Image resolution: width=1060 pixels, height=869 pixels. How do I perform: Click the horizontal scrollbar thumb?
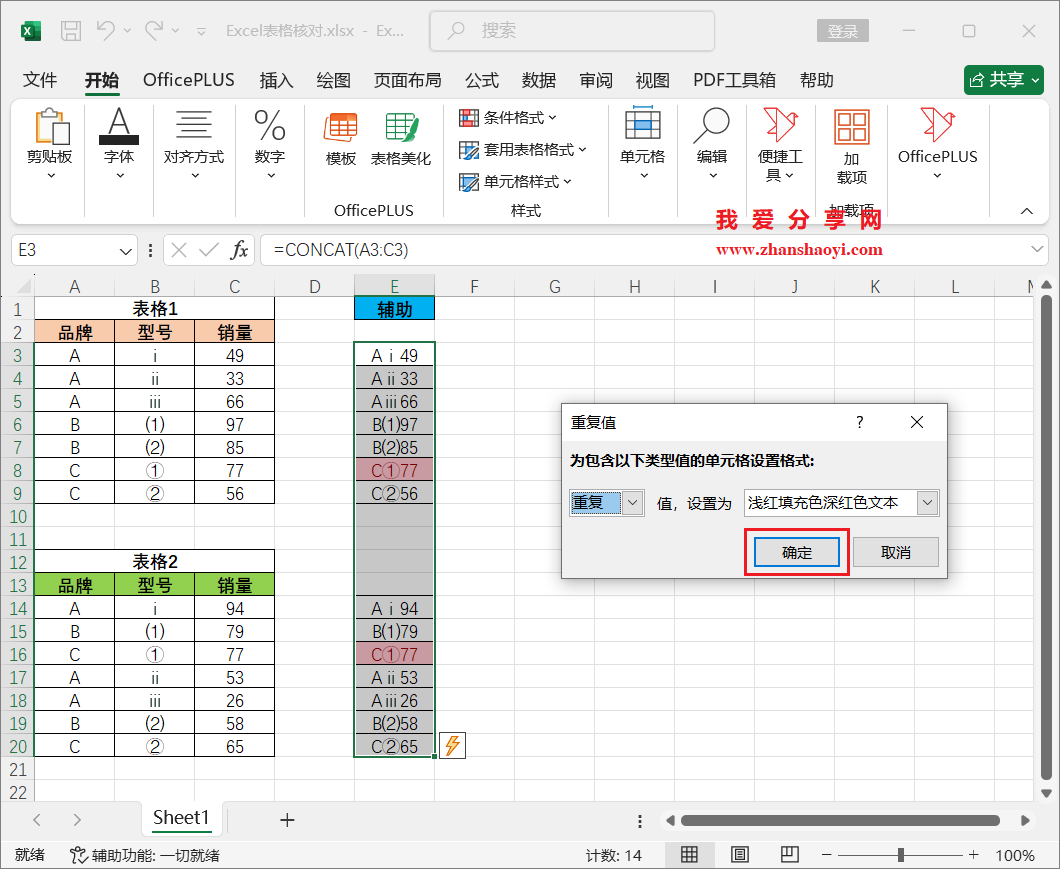tap(840, 820)
